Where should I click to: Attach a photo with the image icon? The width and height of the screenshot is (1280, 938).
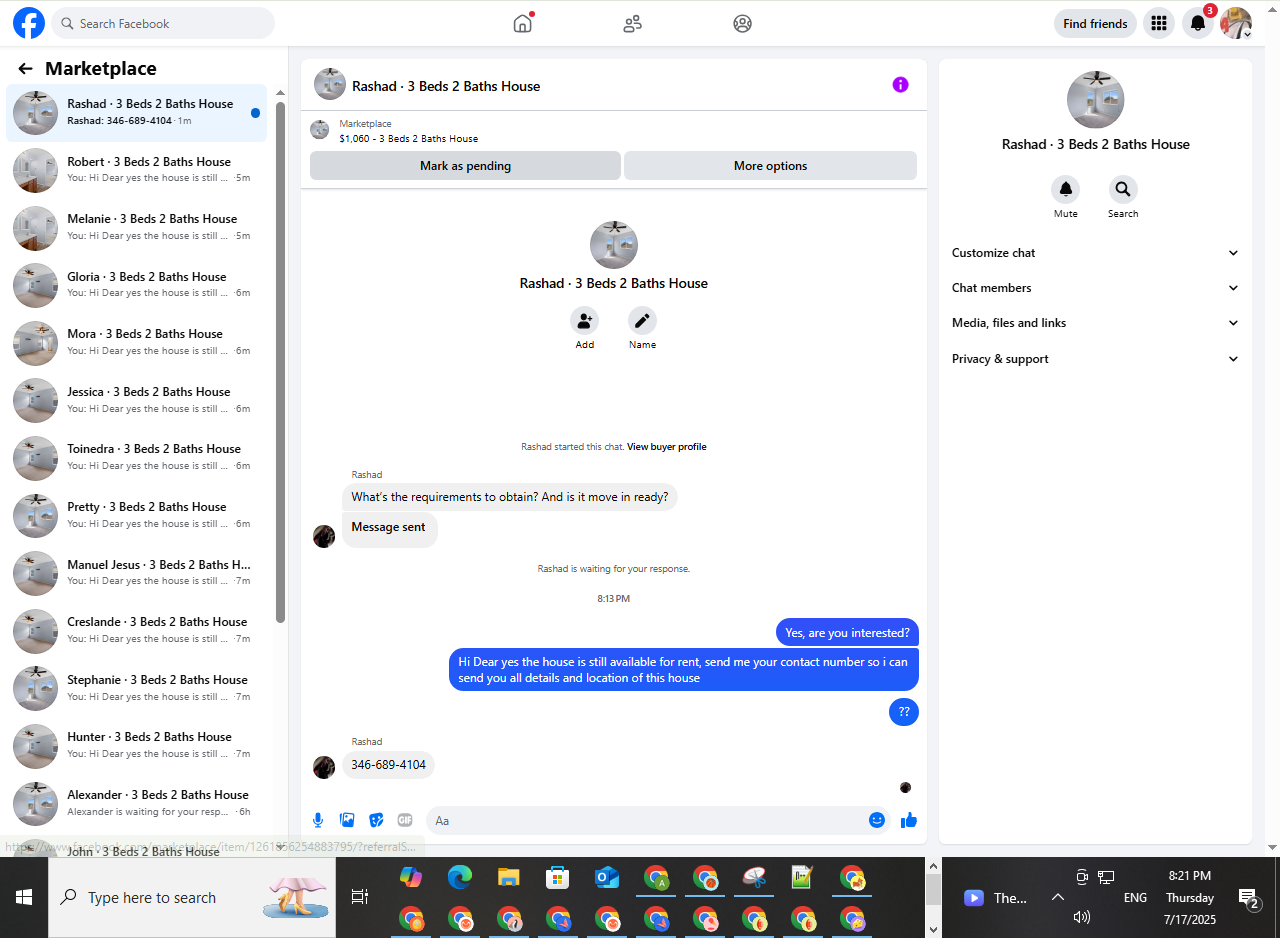(347, 820)
